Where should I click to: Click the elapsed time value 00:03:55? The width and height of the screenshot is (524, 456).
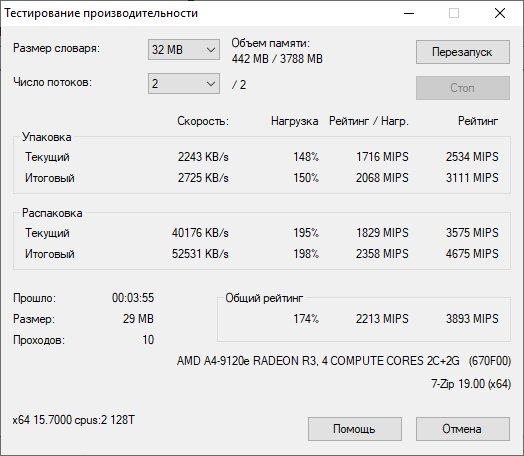(x=133, y=298)
